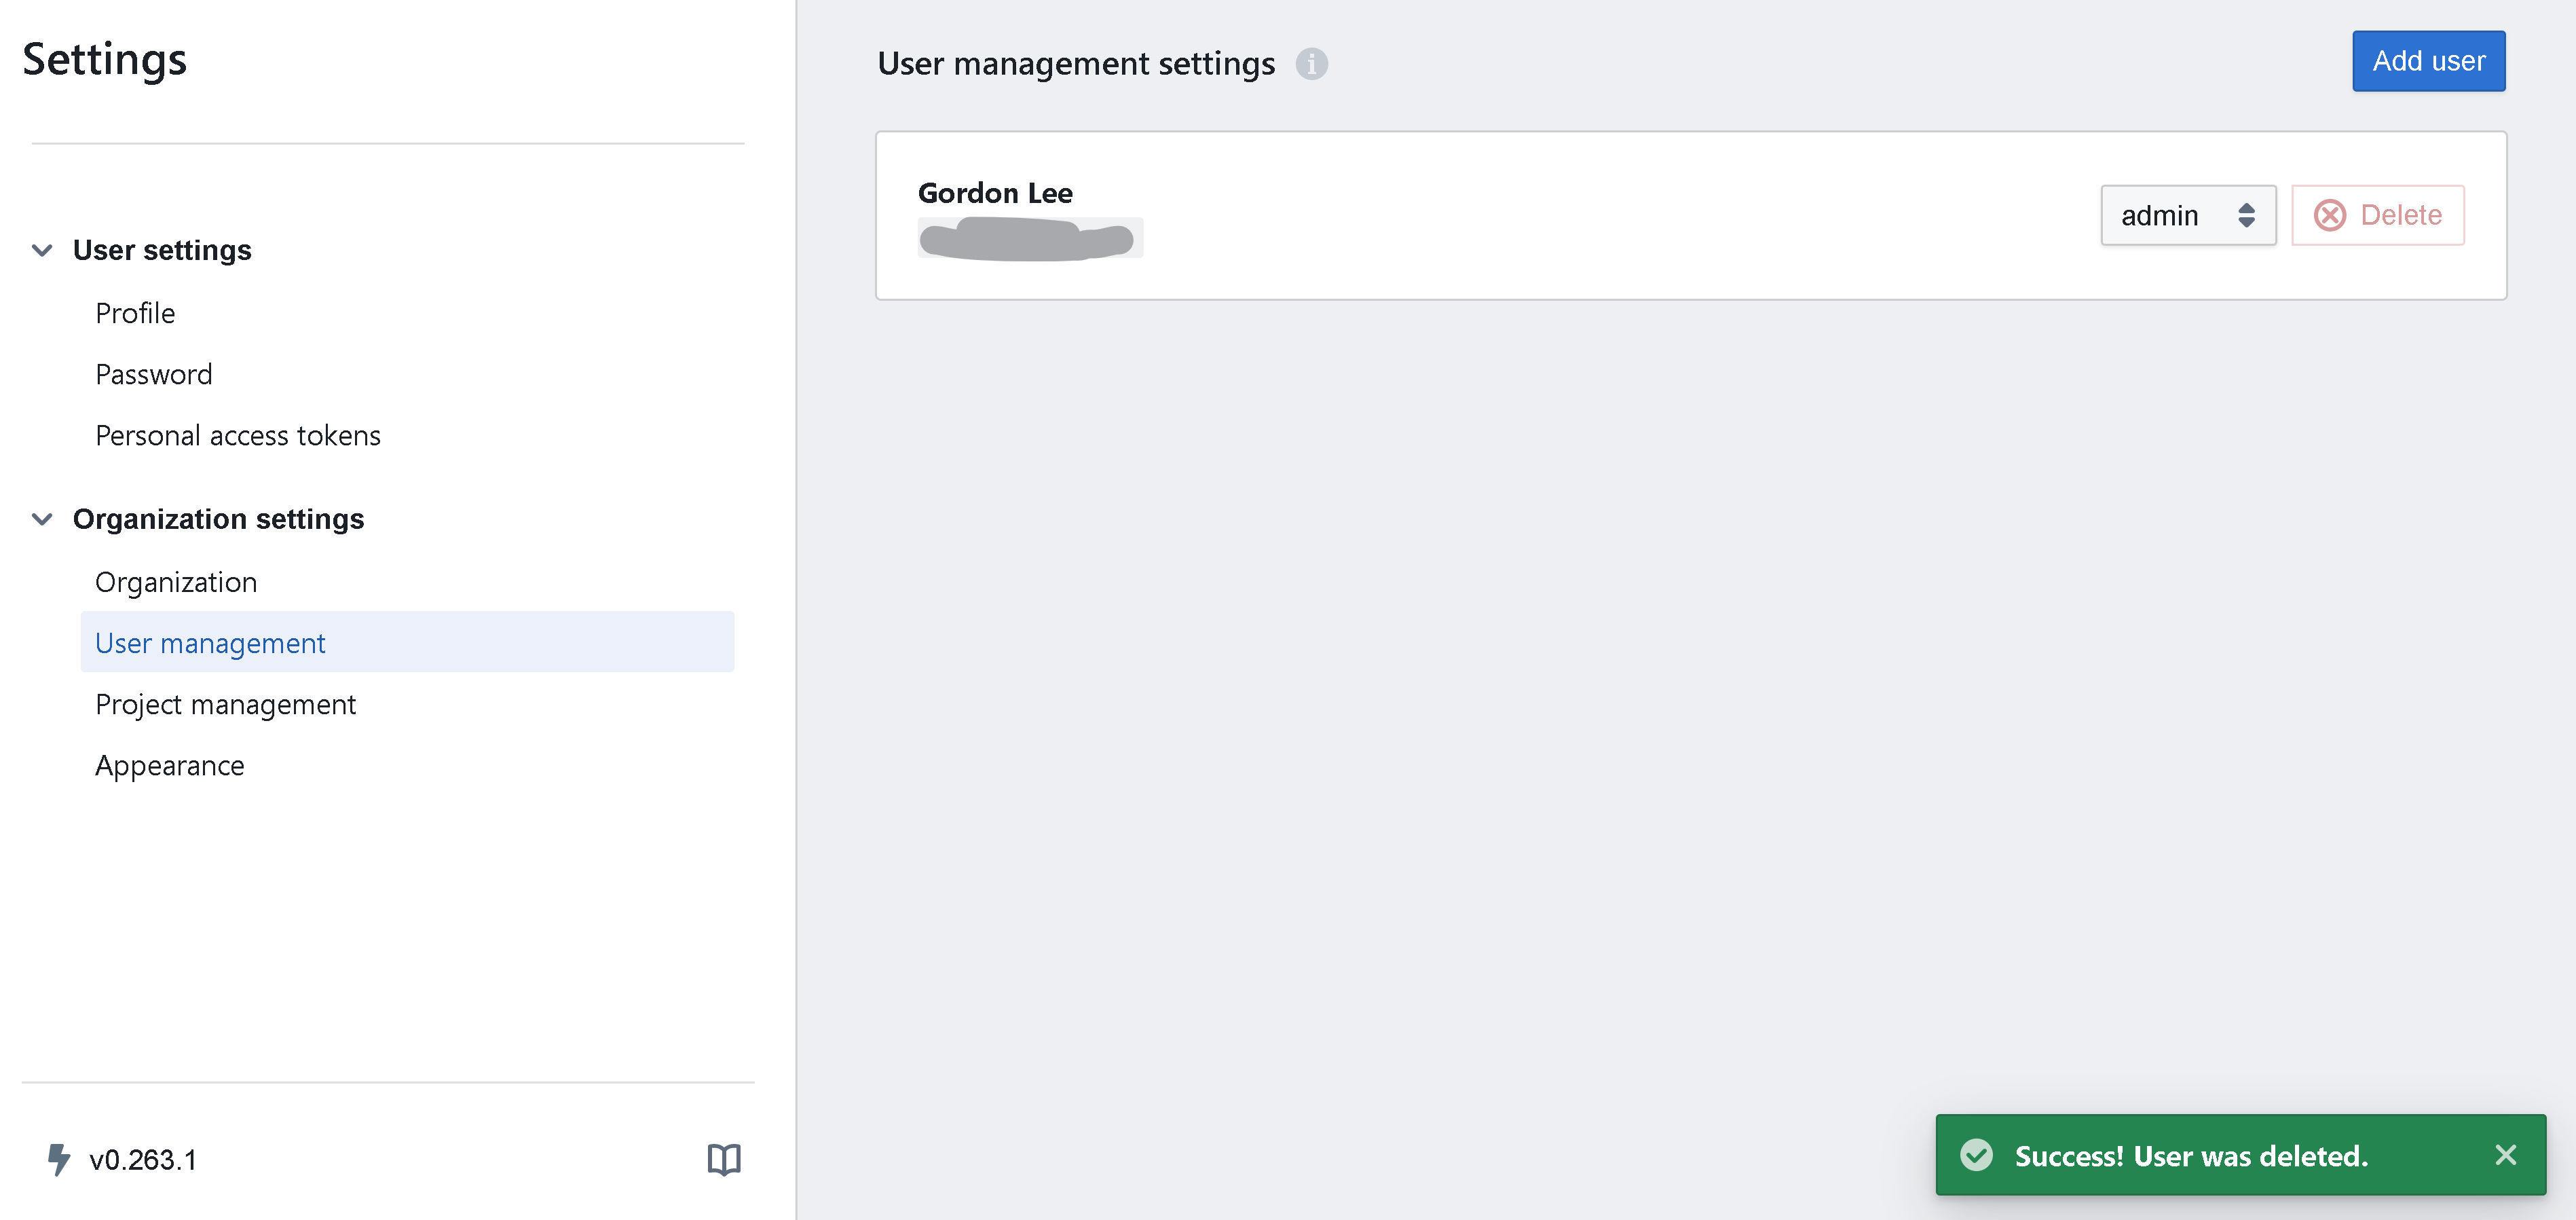Screen dimensions: 2576x1220
Task: Collapse the User settings section
Action: coord(42,250)
